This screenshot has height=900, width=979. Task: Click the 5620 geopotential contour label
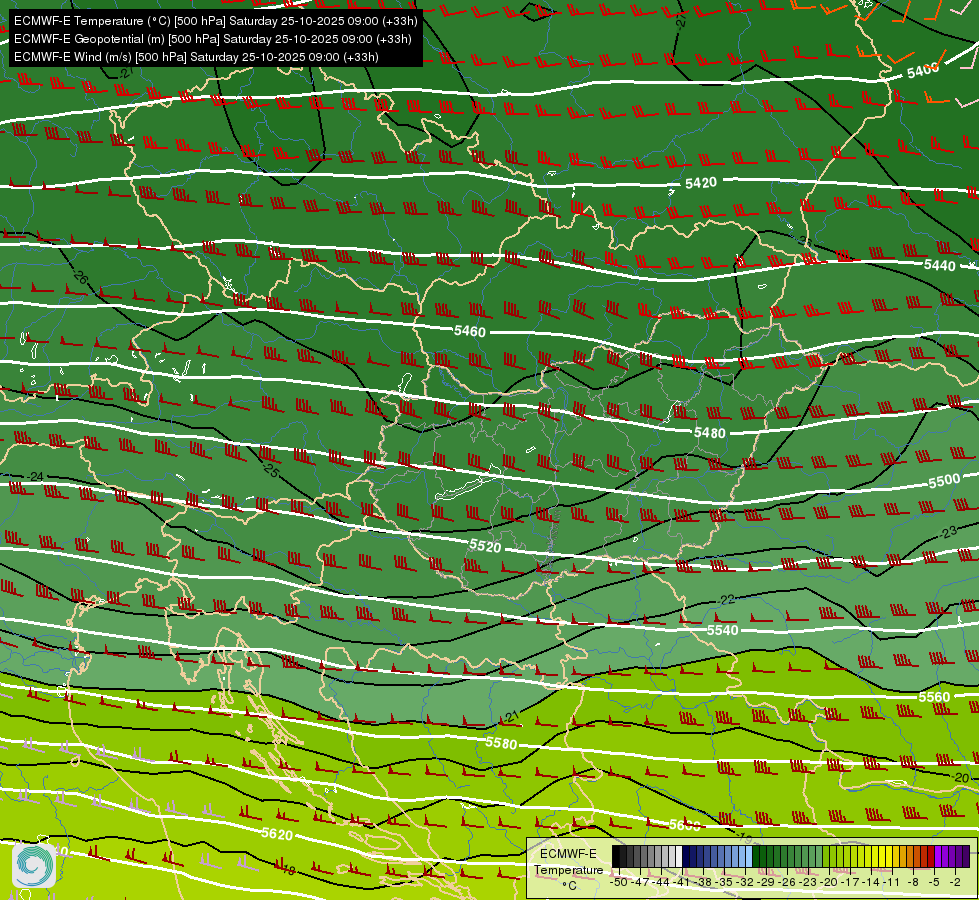coord(277,834)
